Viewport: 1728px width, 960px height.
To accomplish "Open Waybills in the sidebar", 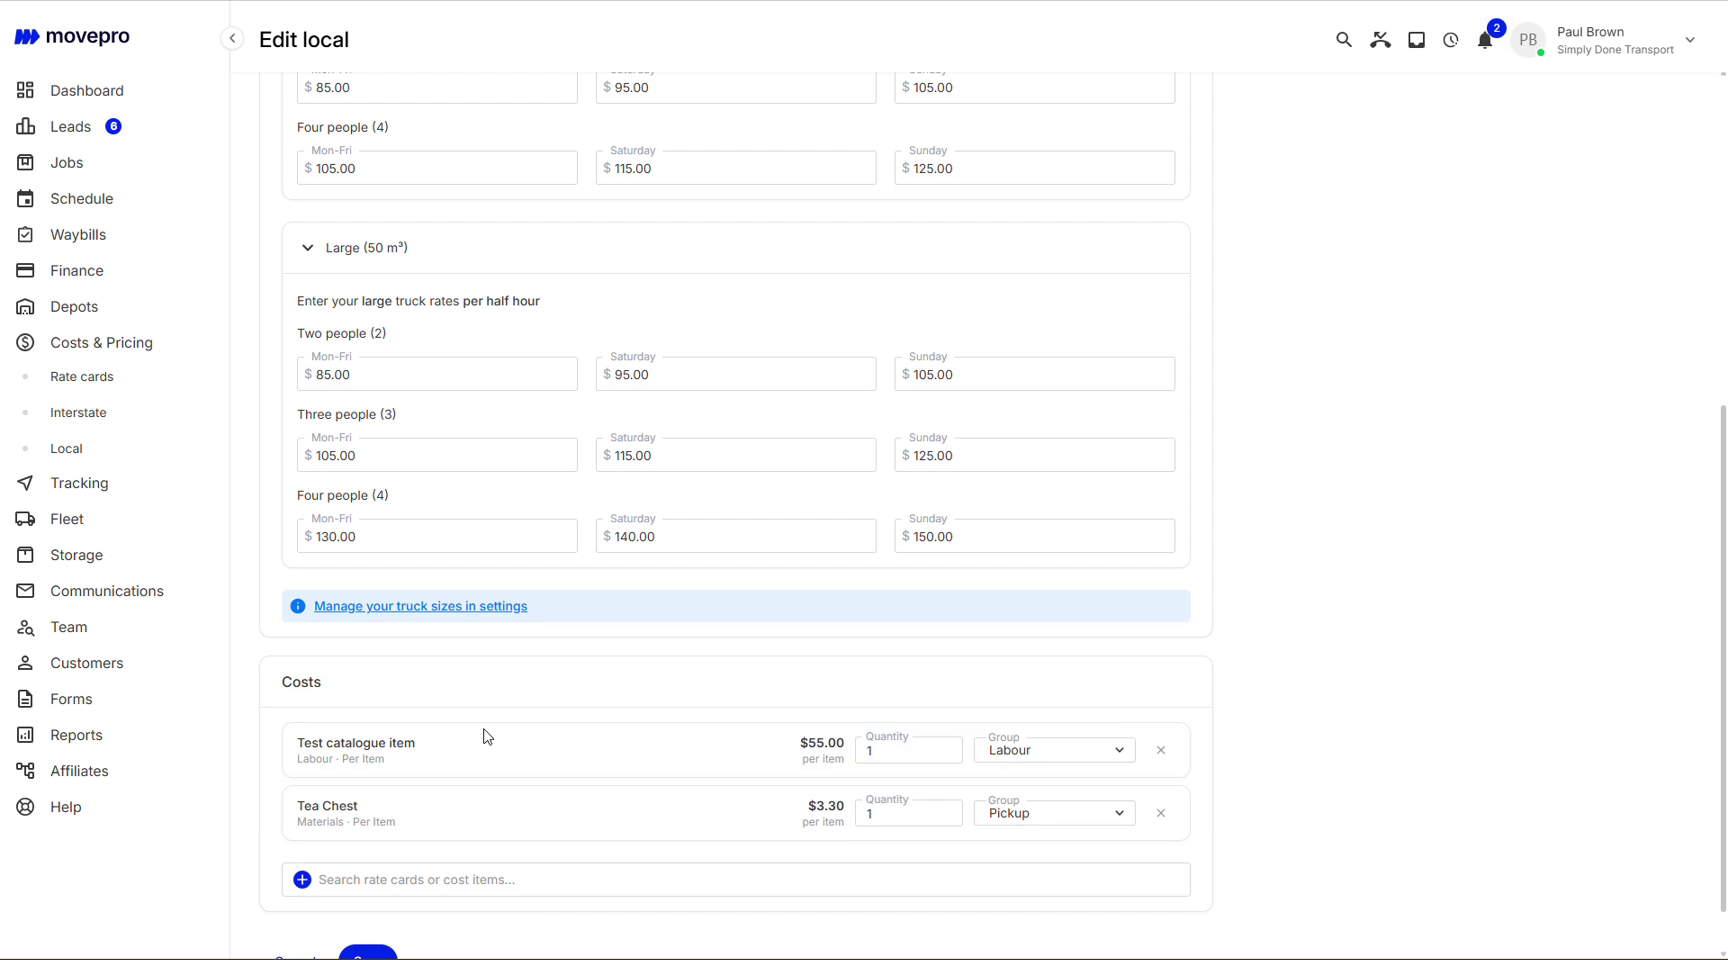I will [x=78, y=235].
